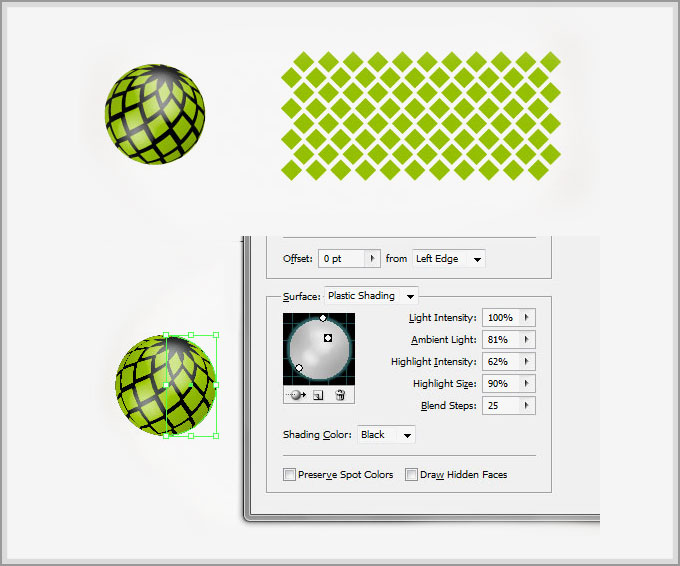Select the top light handle on the sphere
This screenshot has height=566, width=680.
click(323, 318)
